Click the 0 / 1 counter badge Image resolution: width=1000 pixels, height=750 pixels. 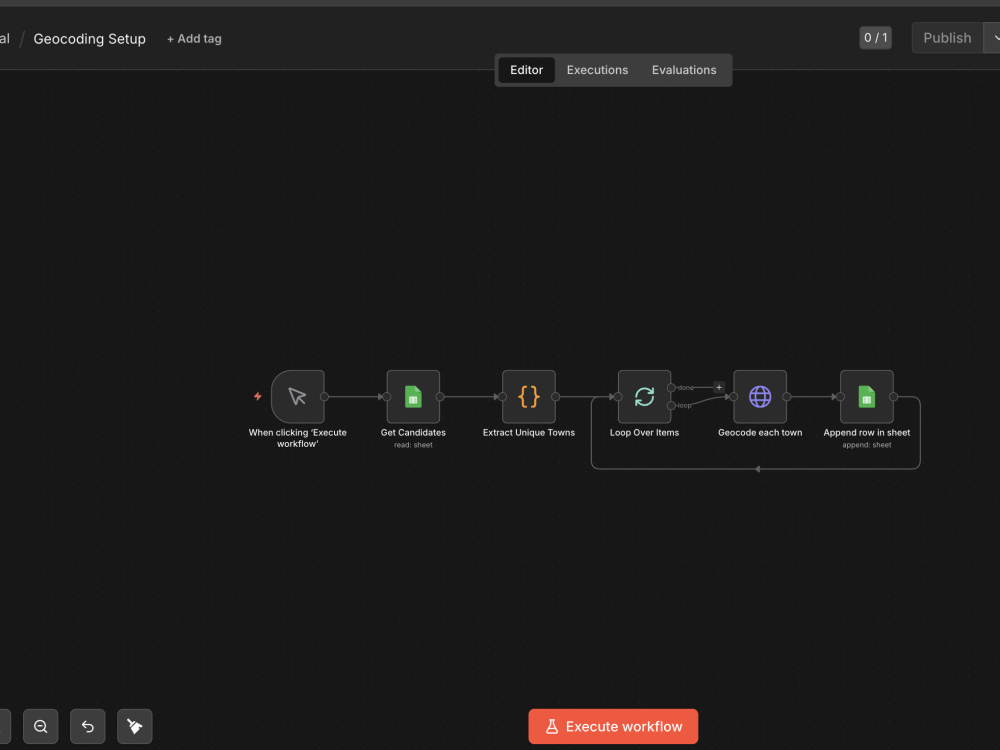[875, 38]
